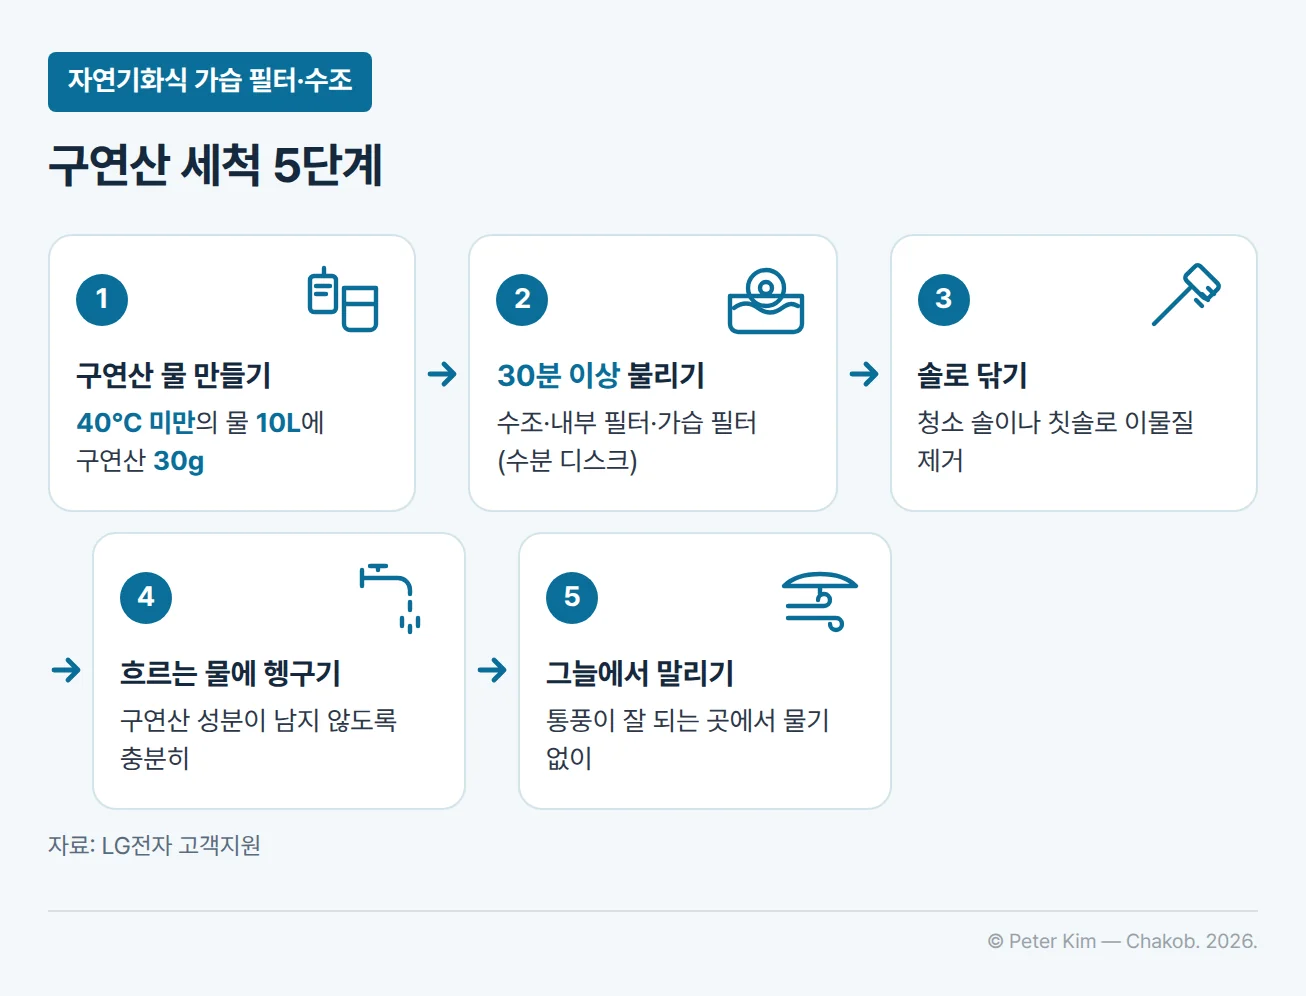Click the title '흐르는 물에 헹구기'
The height and width of the screenshot is (996, 1306).
pos(230,673)
